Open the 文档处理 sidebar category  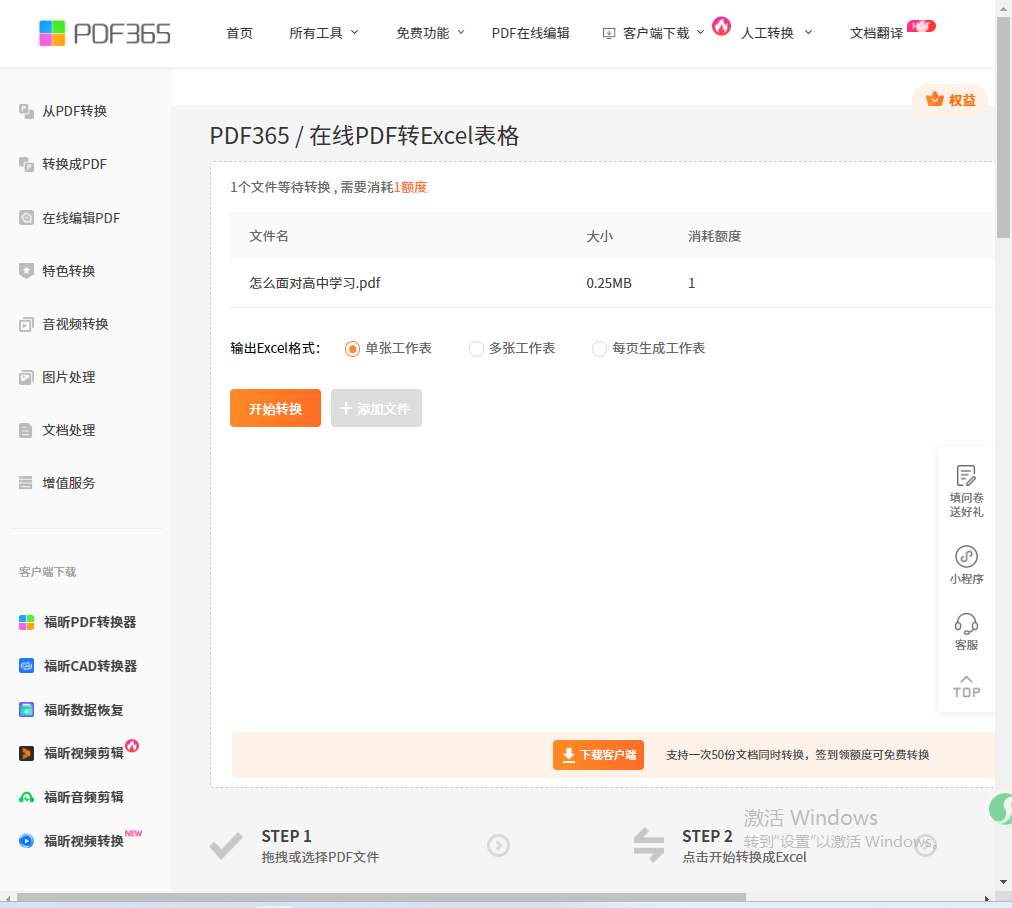pyautogui.click(x=69, y=430)
